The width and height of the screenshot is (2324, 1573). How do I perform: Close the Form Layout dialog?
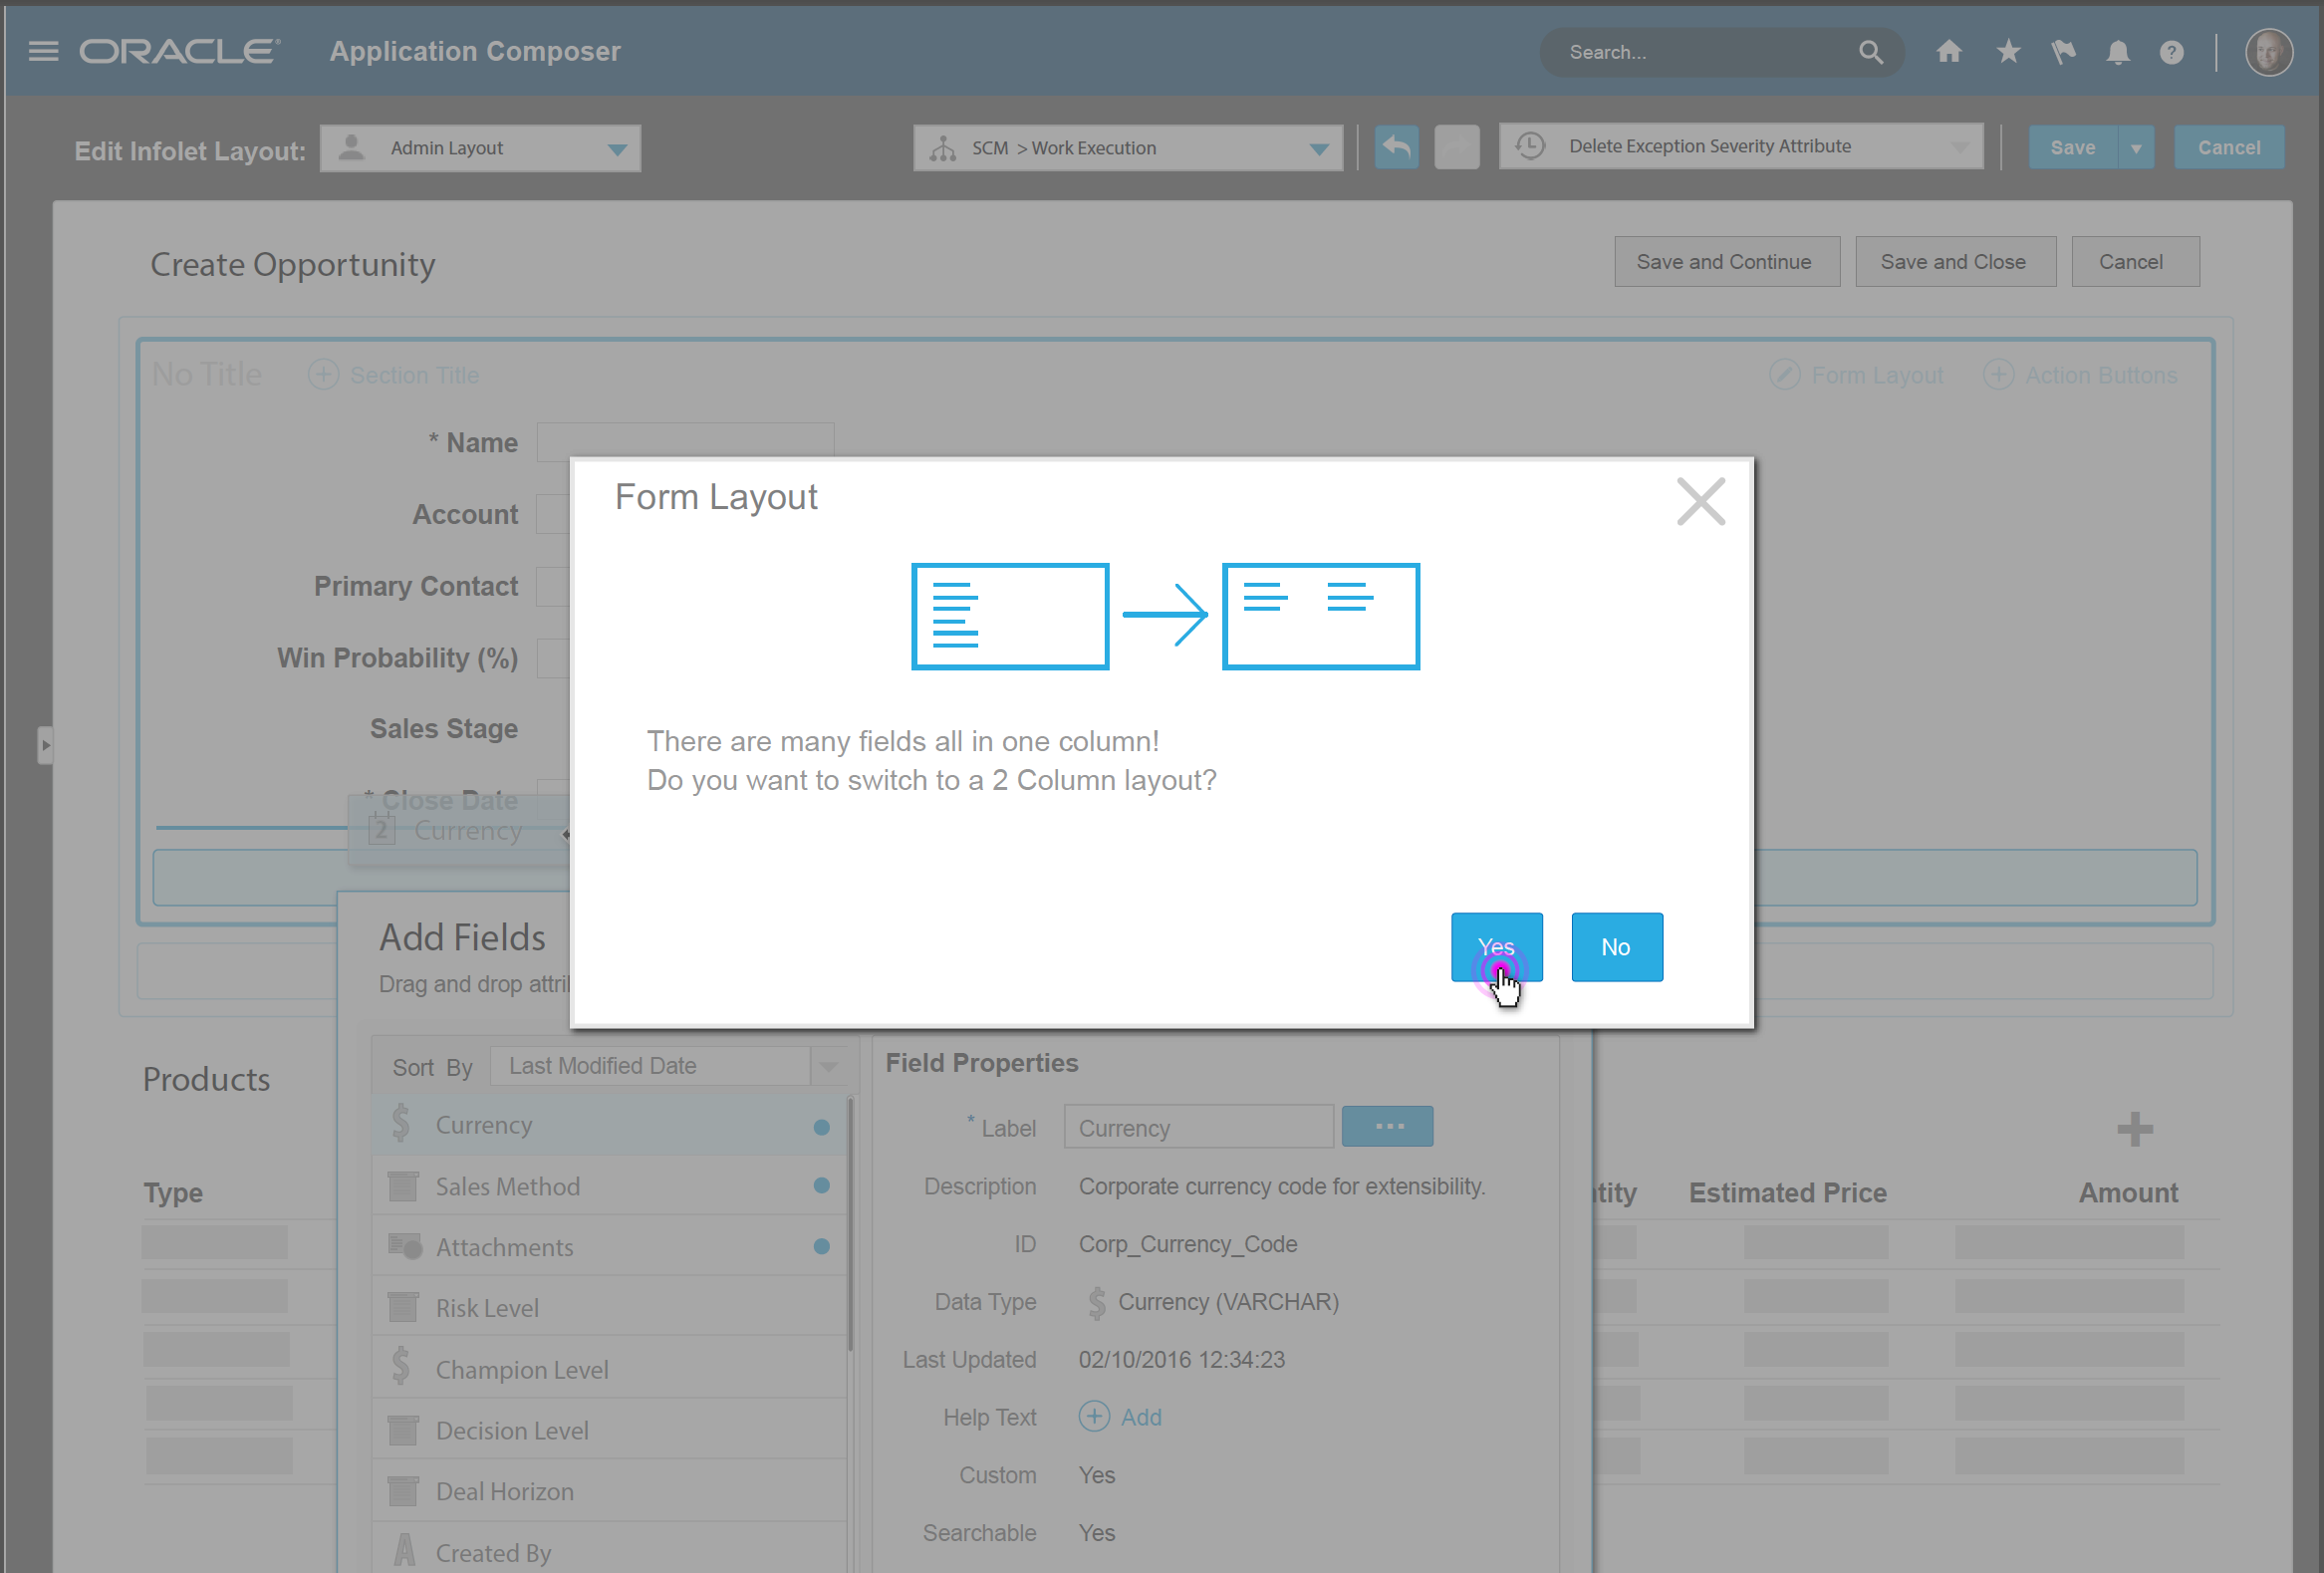pos(1700,501)
